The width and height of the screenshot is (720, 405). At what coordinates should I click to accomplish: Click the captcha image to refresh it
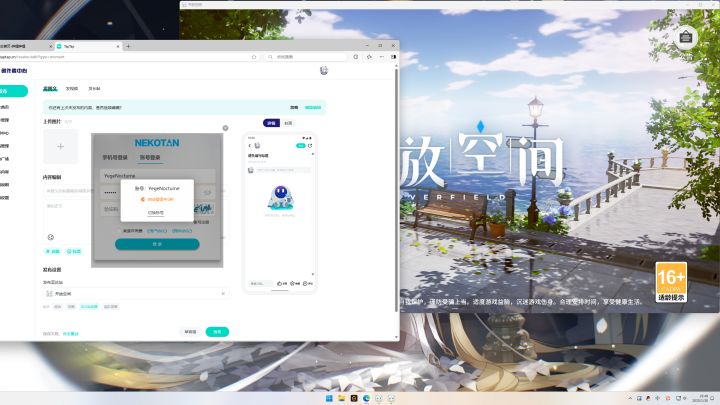tap(204, 209)
